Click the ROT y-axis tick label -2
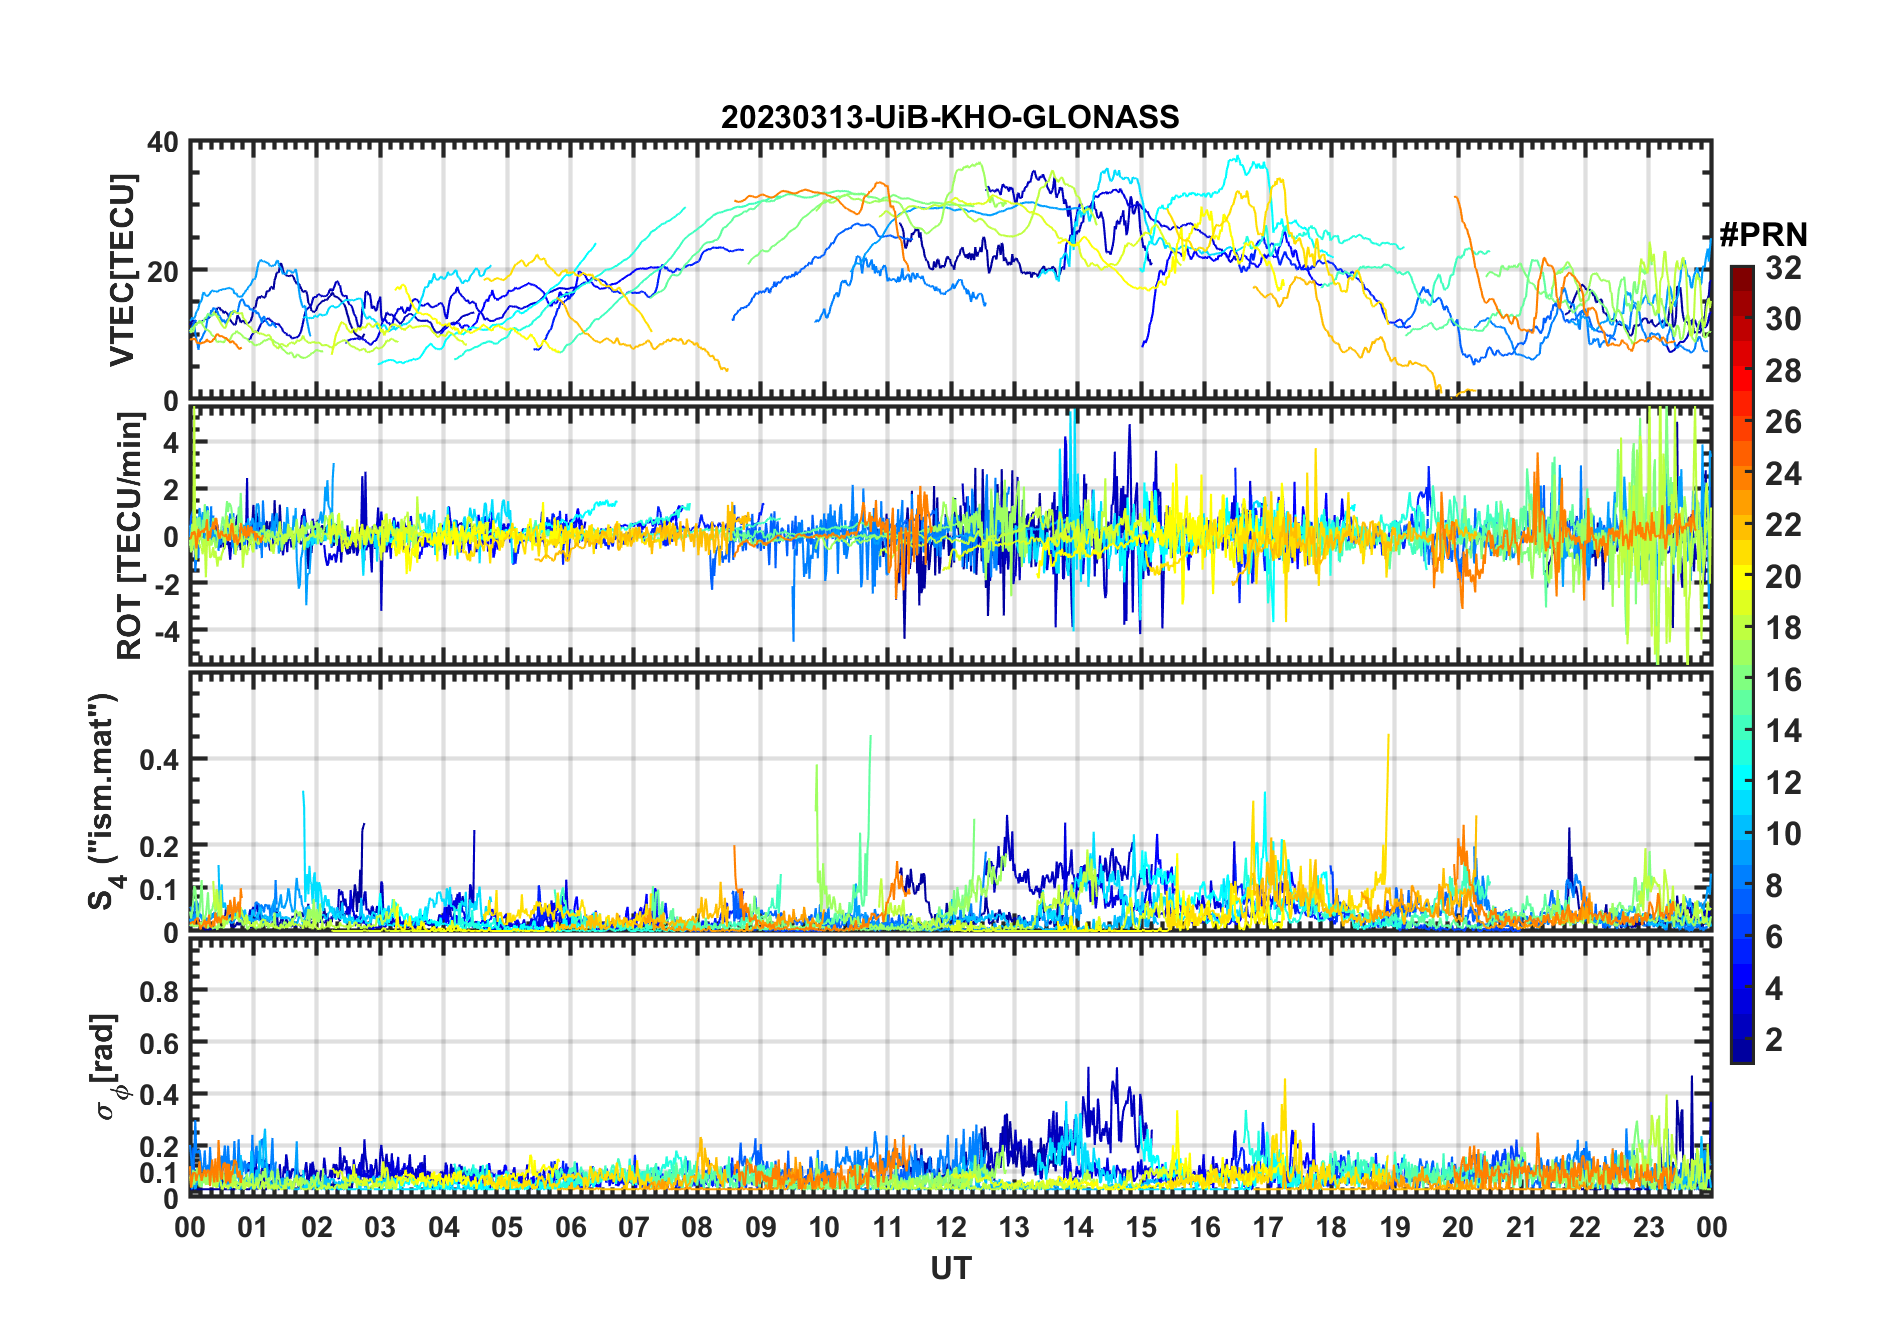 pyautogui.click(x=165, y=584)
